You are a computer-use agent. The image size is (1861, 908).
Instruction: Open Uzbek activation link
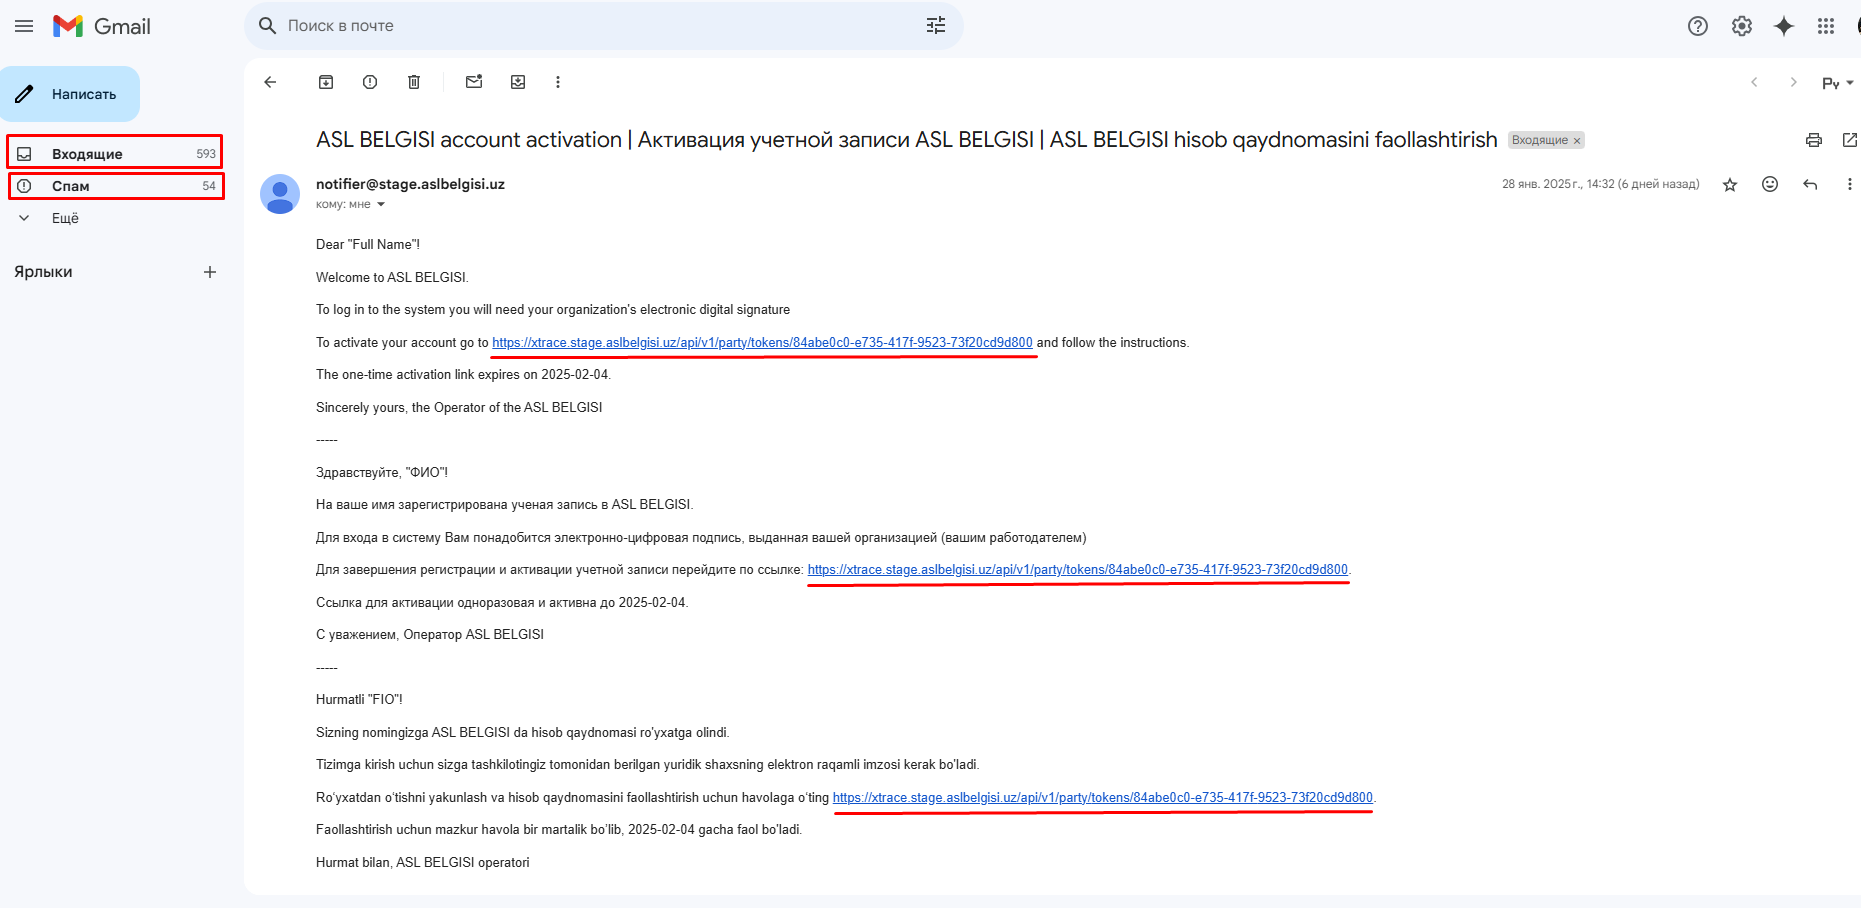point(1103,798)
